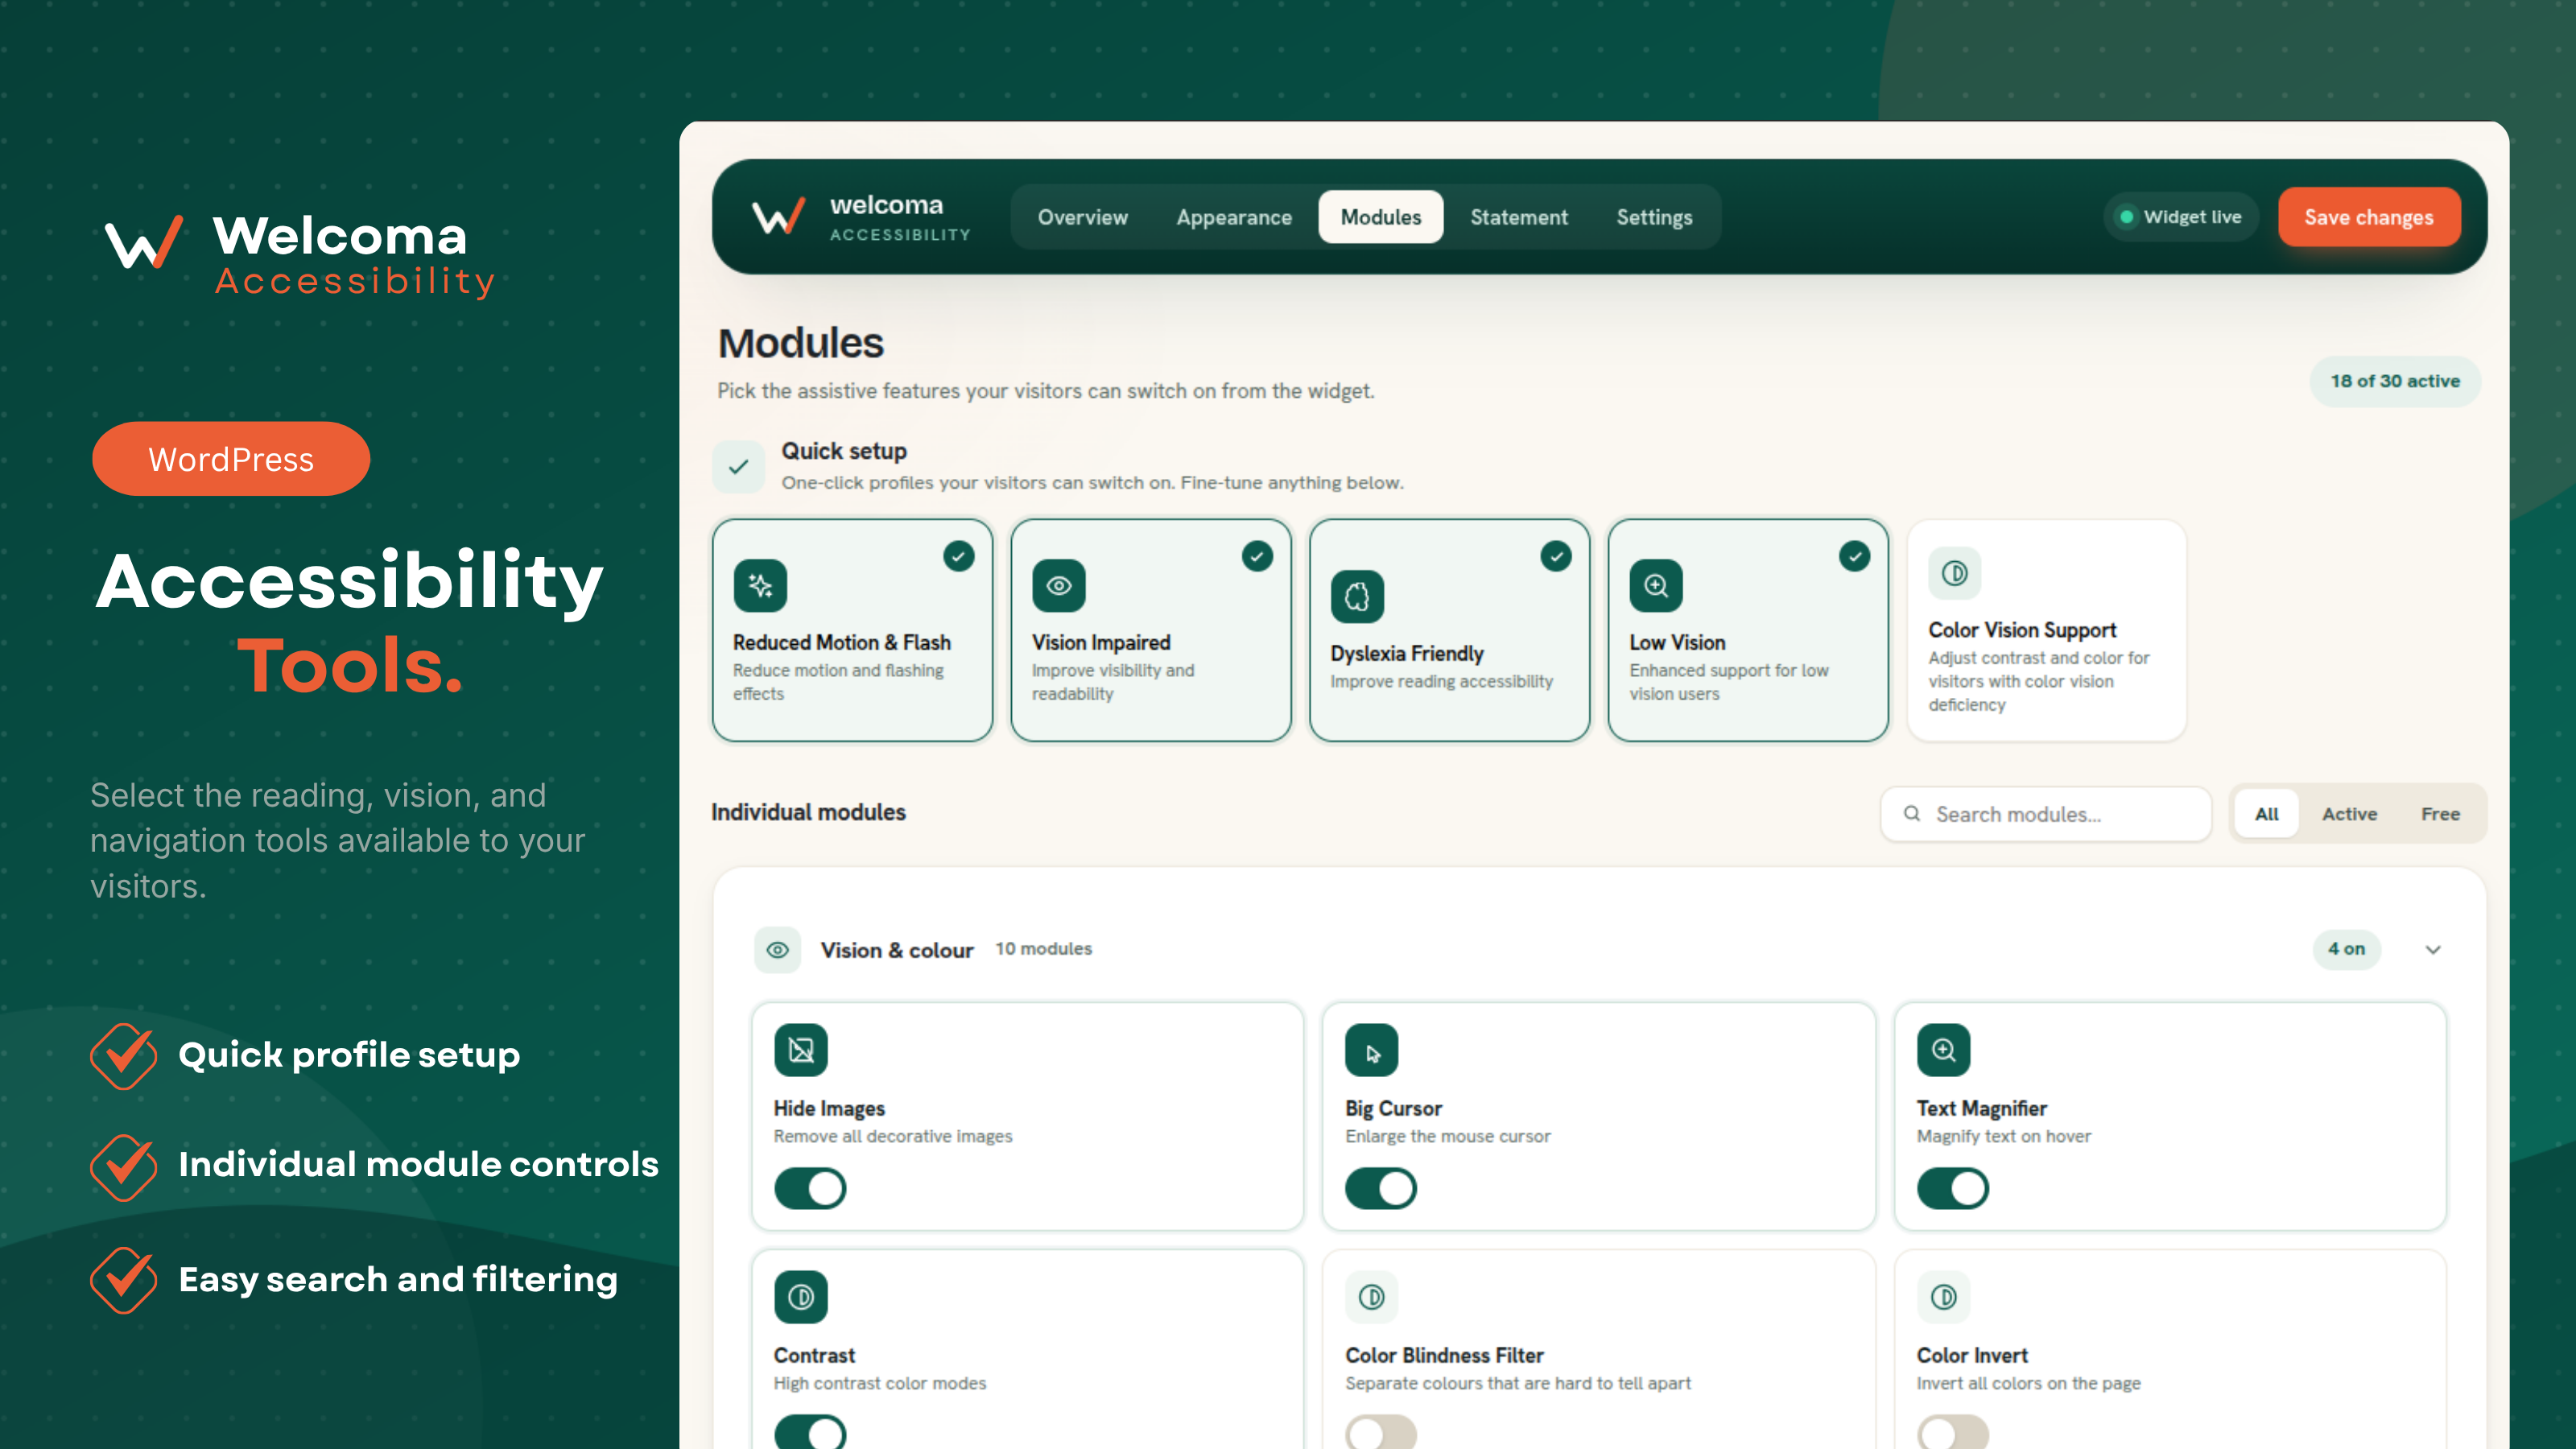The image size is (2576, 1449).
Task: Select the Modules tab
Action: 1381,217
